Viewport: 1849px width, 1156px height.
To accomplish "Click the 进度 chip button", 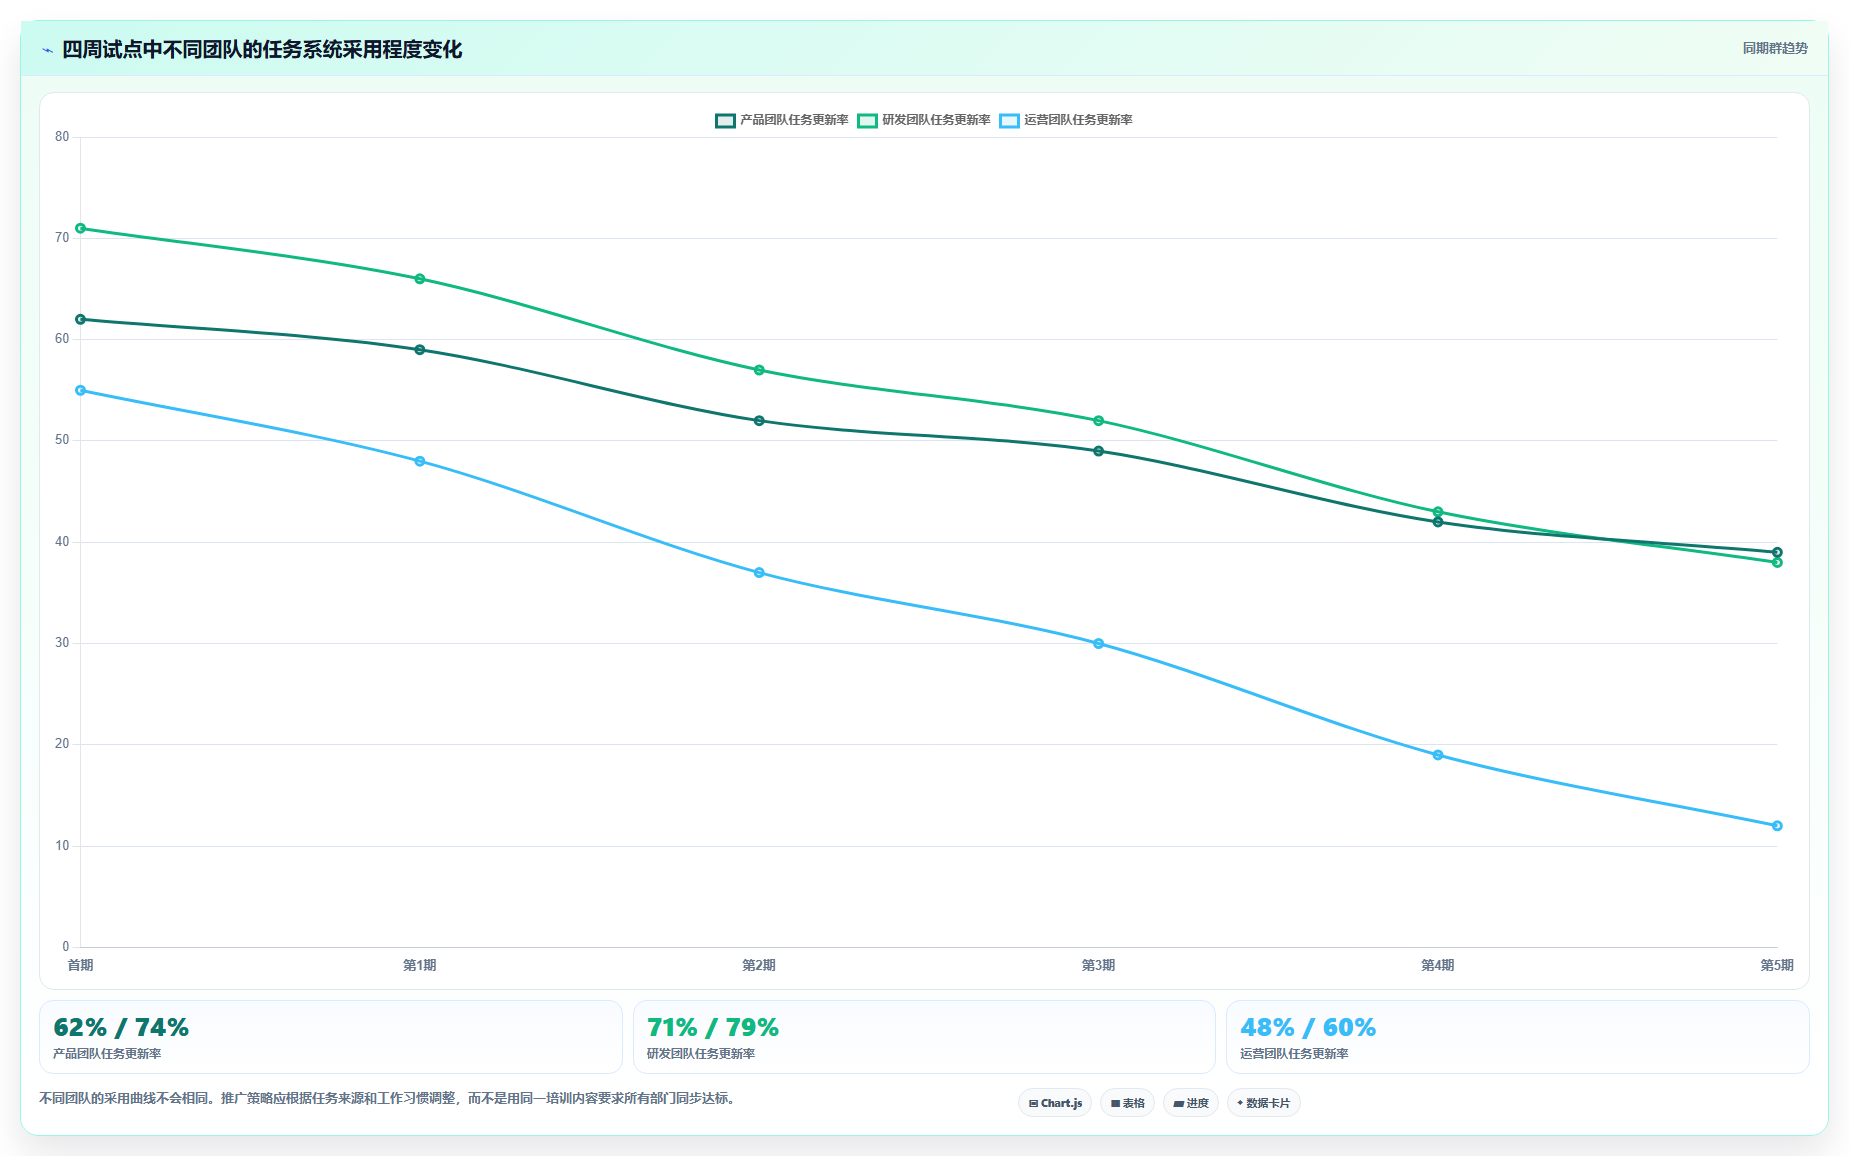I will [1191, 1103].
